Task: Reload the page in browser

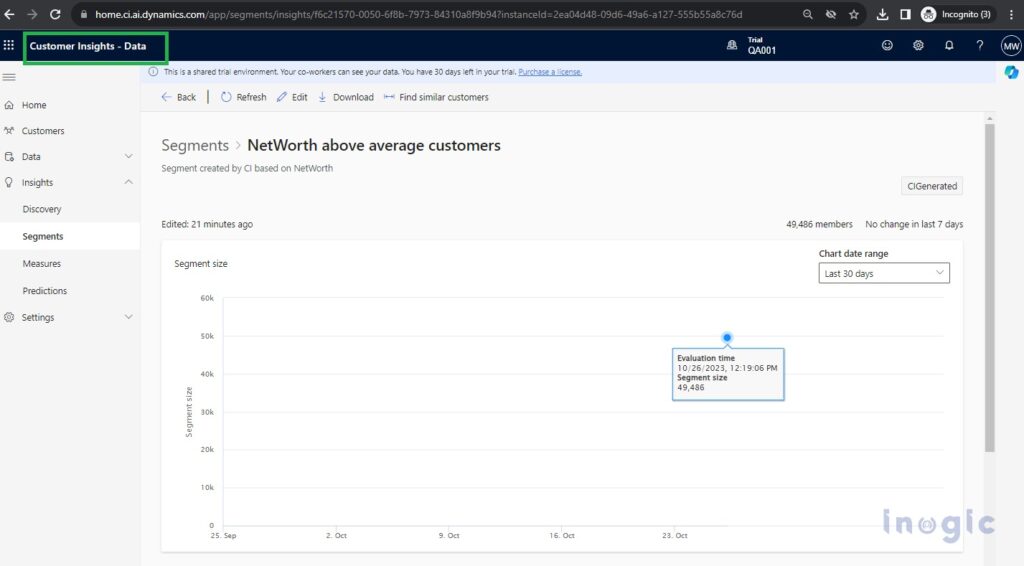Action: 55,14
